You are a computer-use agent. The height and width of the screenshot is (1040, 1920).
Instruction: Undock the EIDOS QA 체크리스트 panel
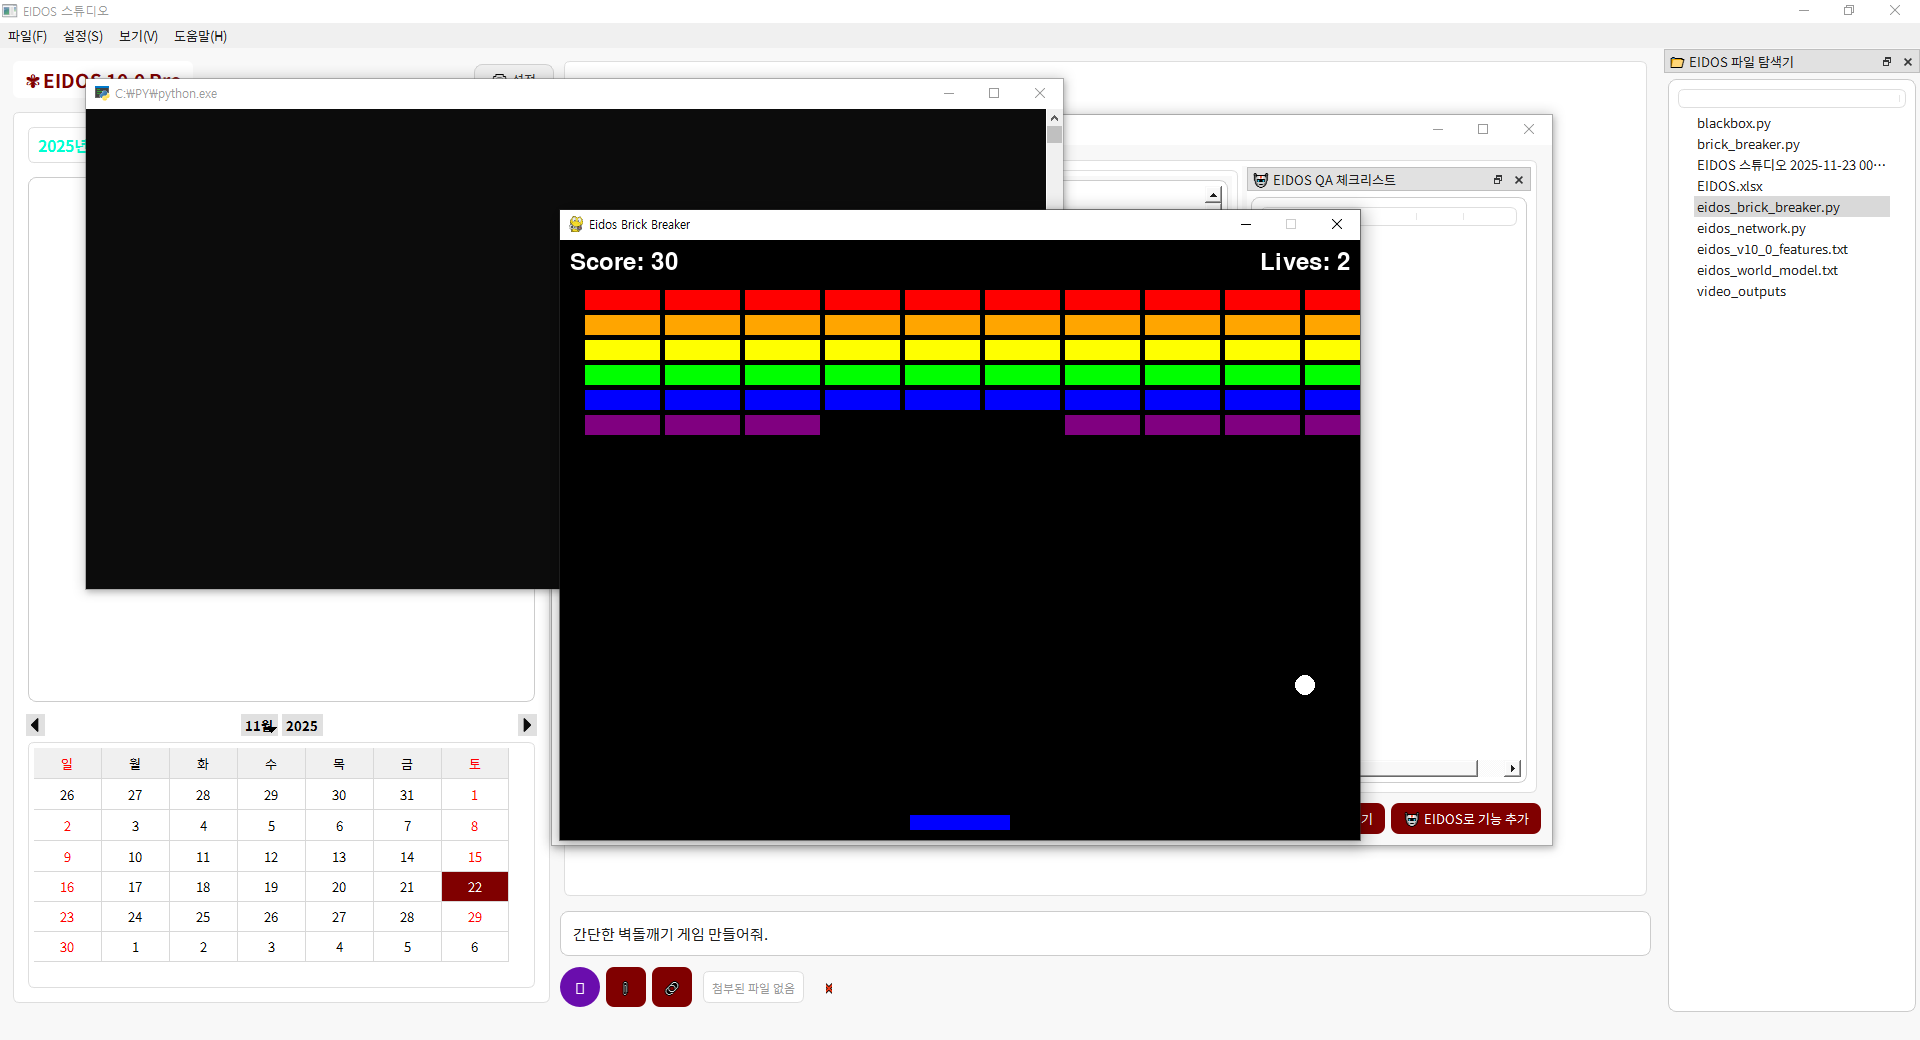[1497, 180]
